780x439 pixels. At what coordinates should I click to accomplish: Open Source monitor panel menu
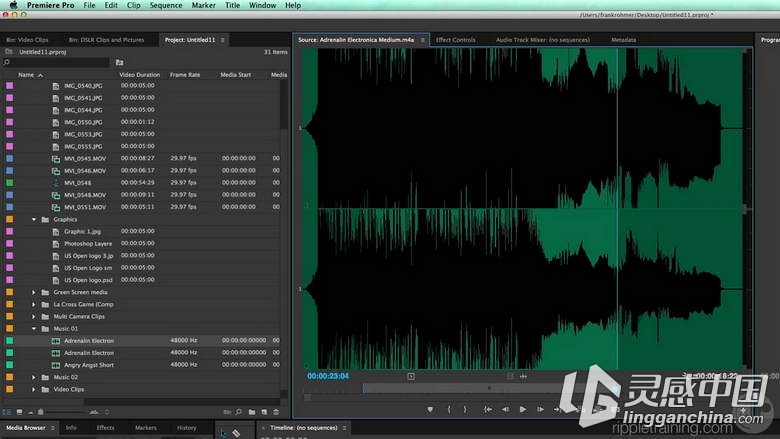(x=423, y=40)
